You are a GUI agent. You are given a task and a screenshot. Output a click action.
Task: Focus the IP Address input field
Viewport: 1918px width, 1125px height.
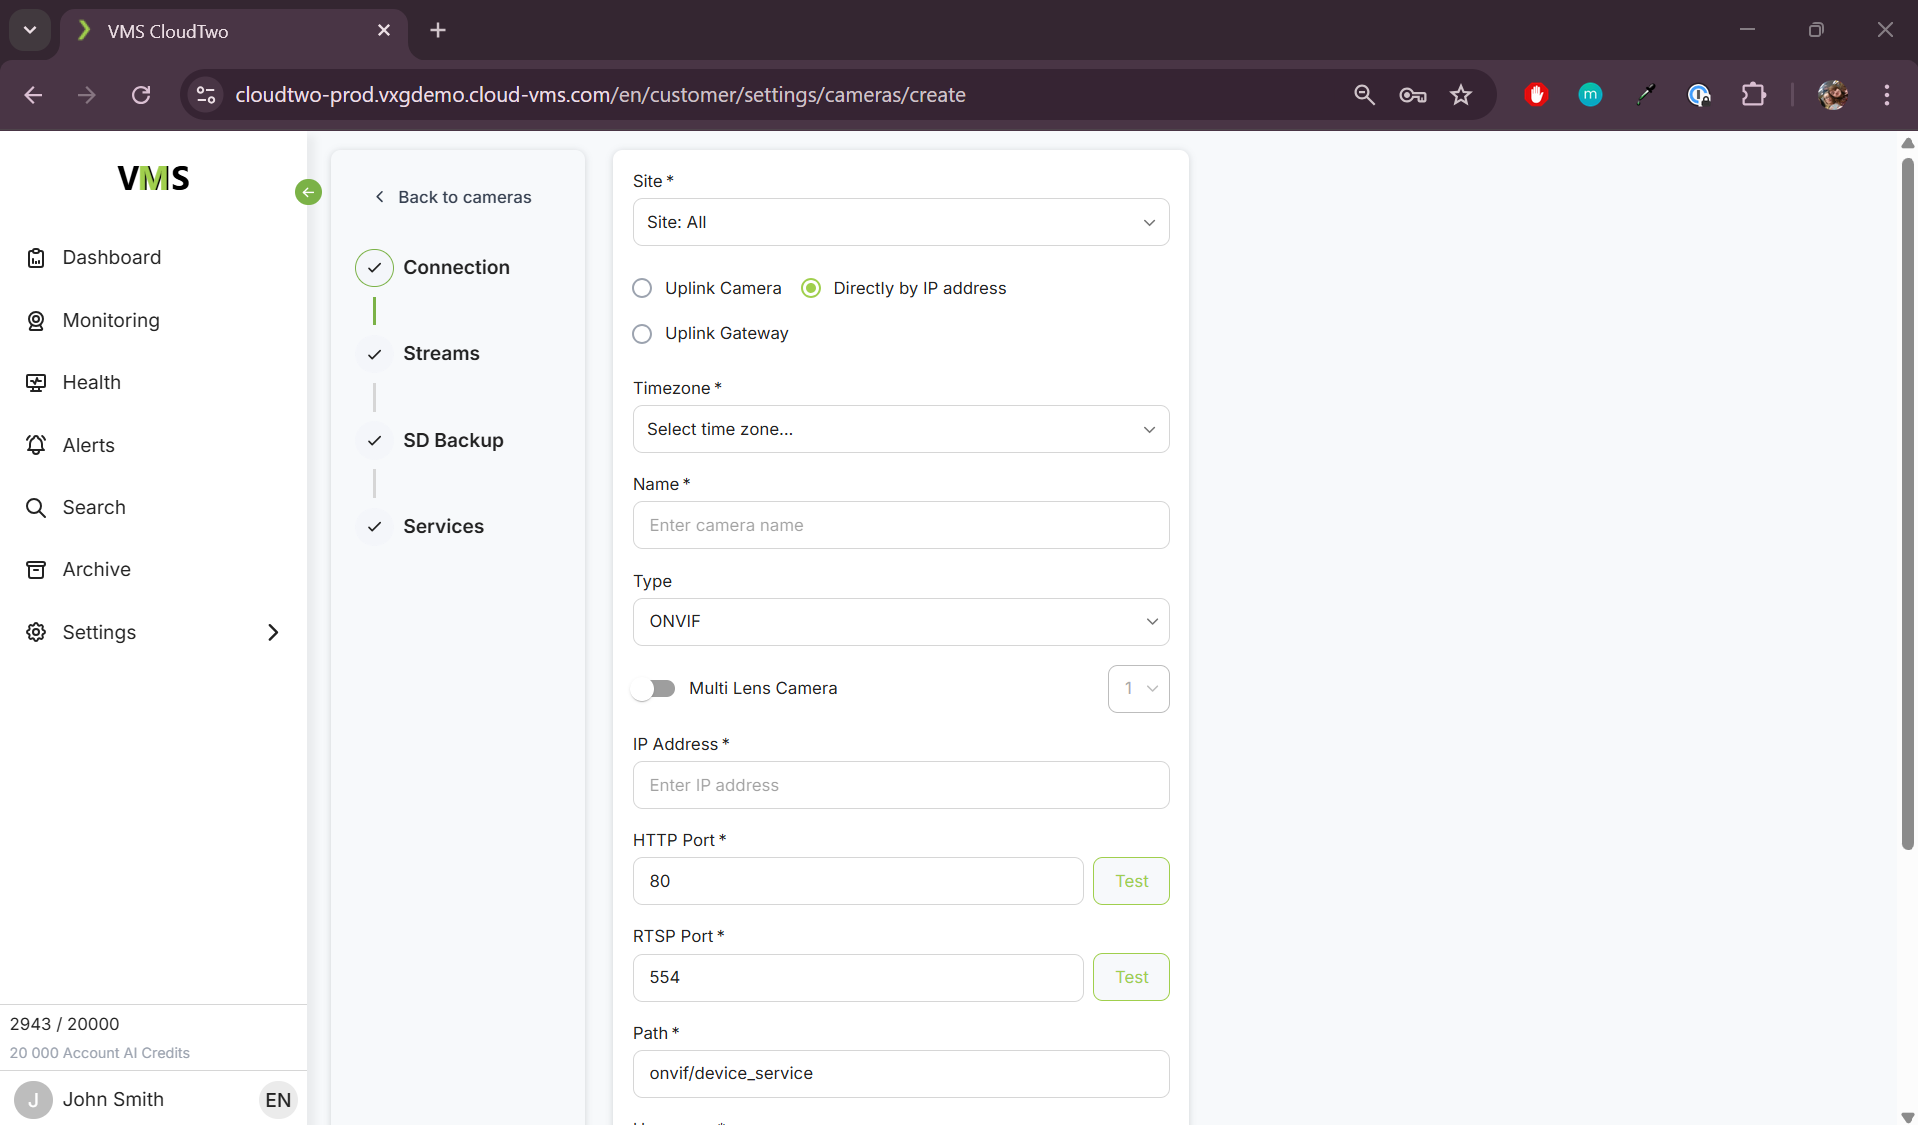(x=900, y=785)
